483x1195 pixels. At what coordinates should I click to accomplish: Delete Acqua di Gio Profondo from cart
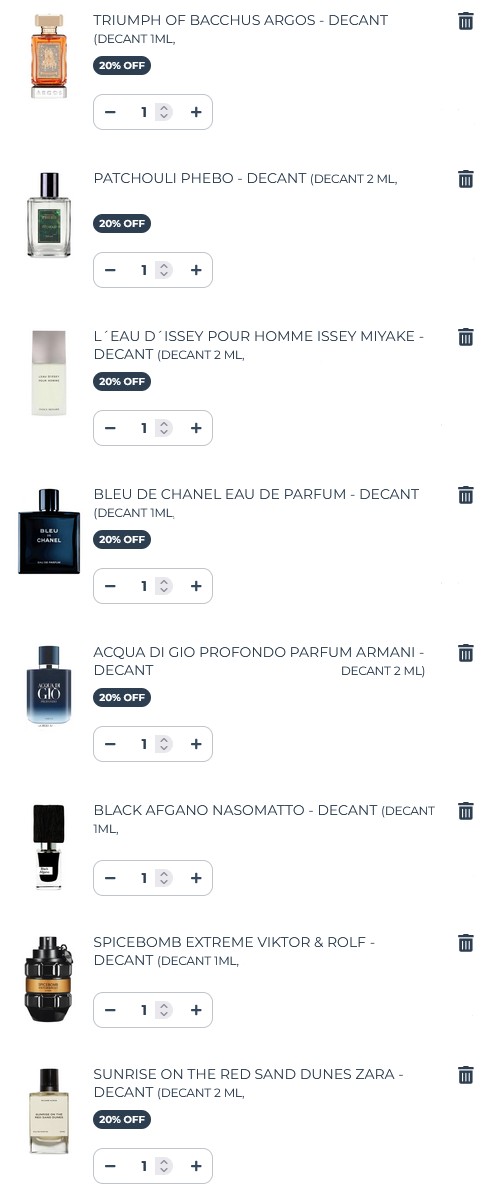[465, 653]
